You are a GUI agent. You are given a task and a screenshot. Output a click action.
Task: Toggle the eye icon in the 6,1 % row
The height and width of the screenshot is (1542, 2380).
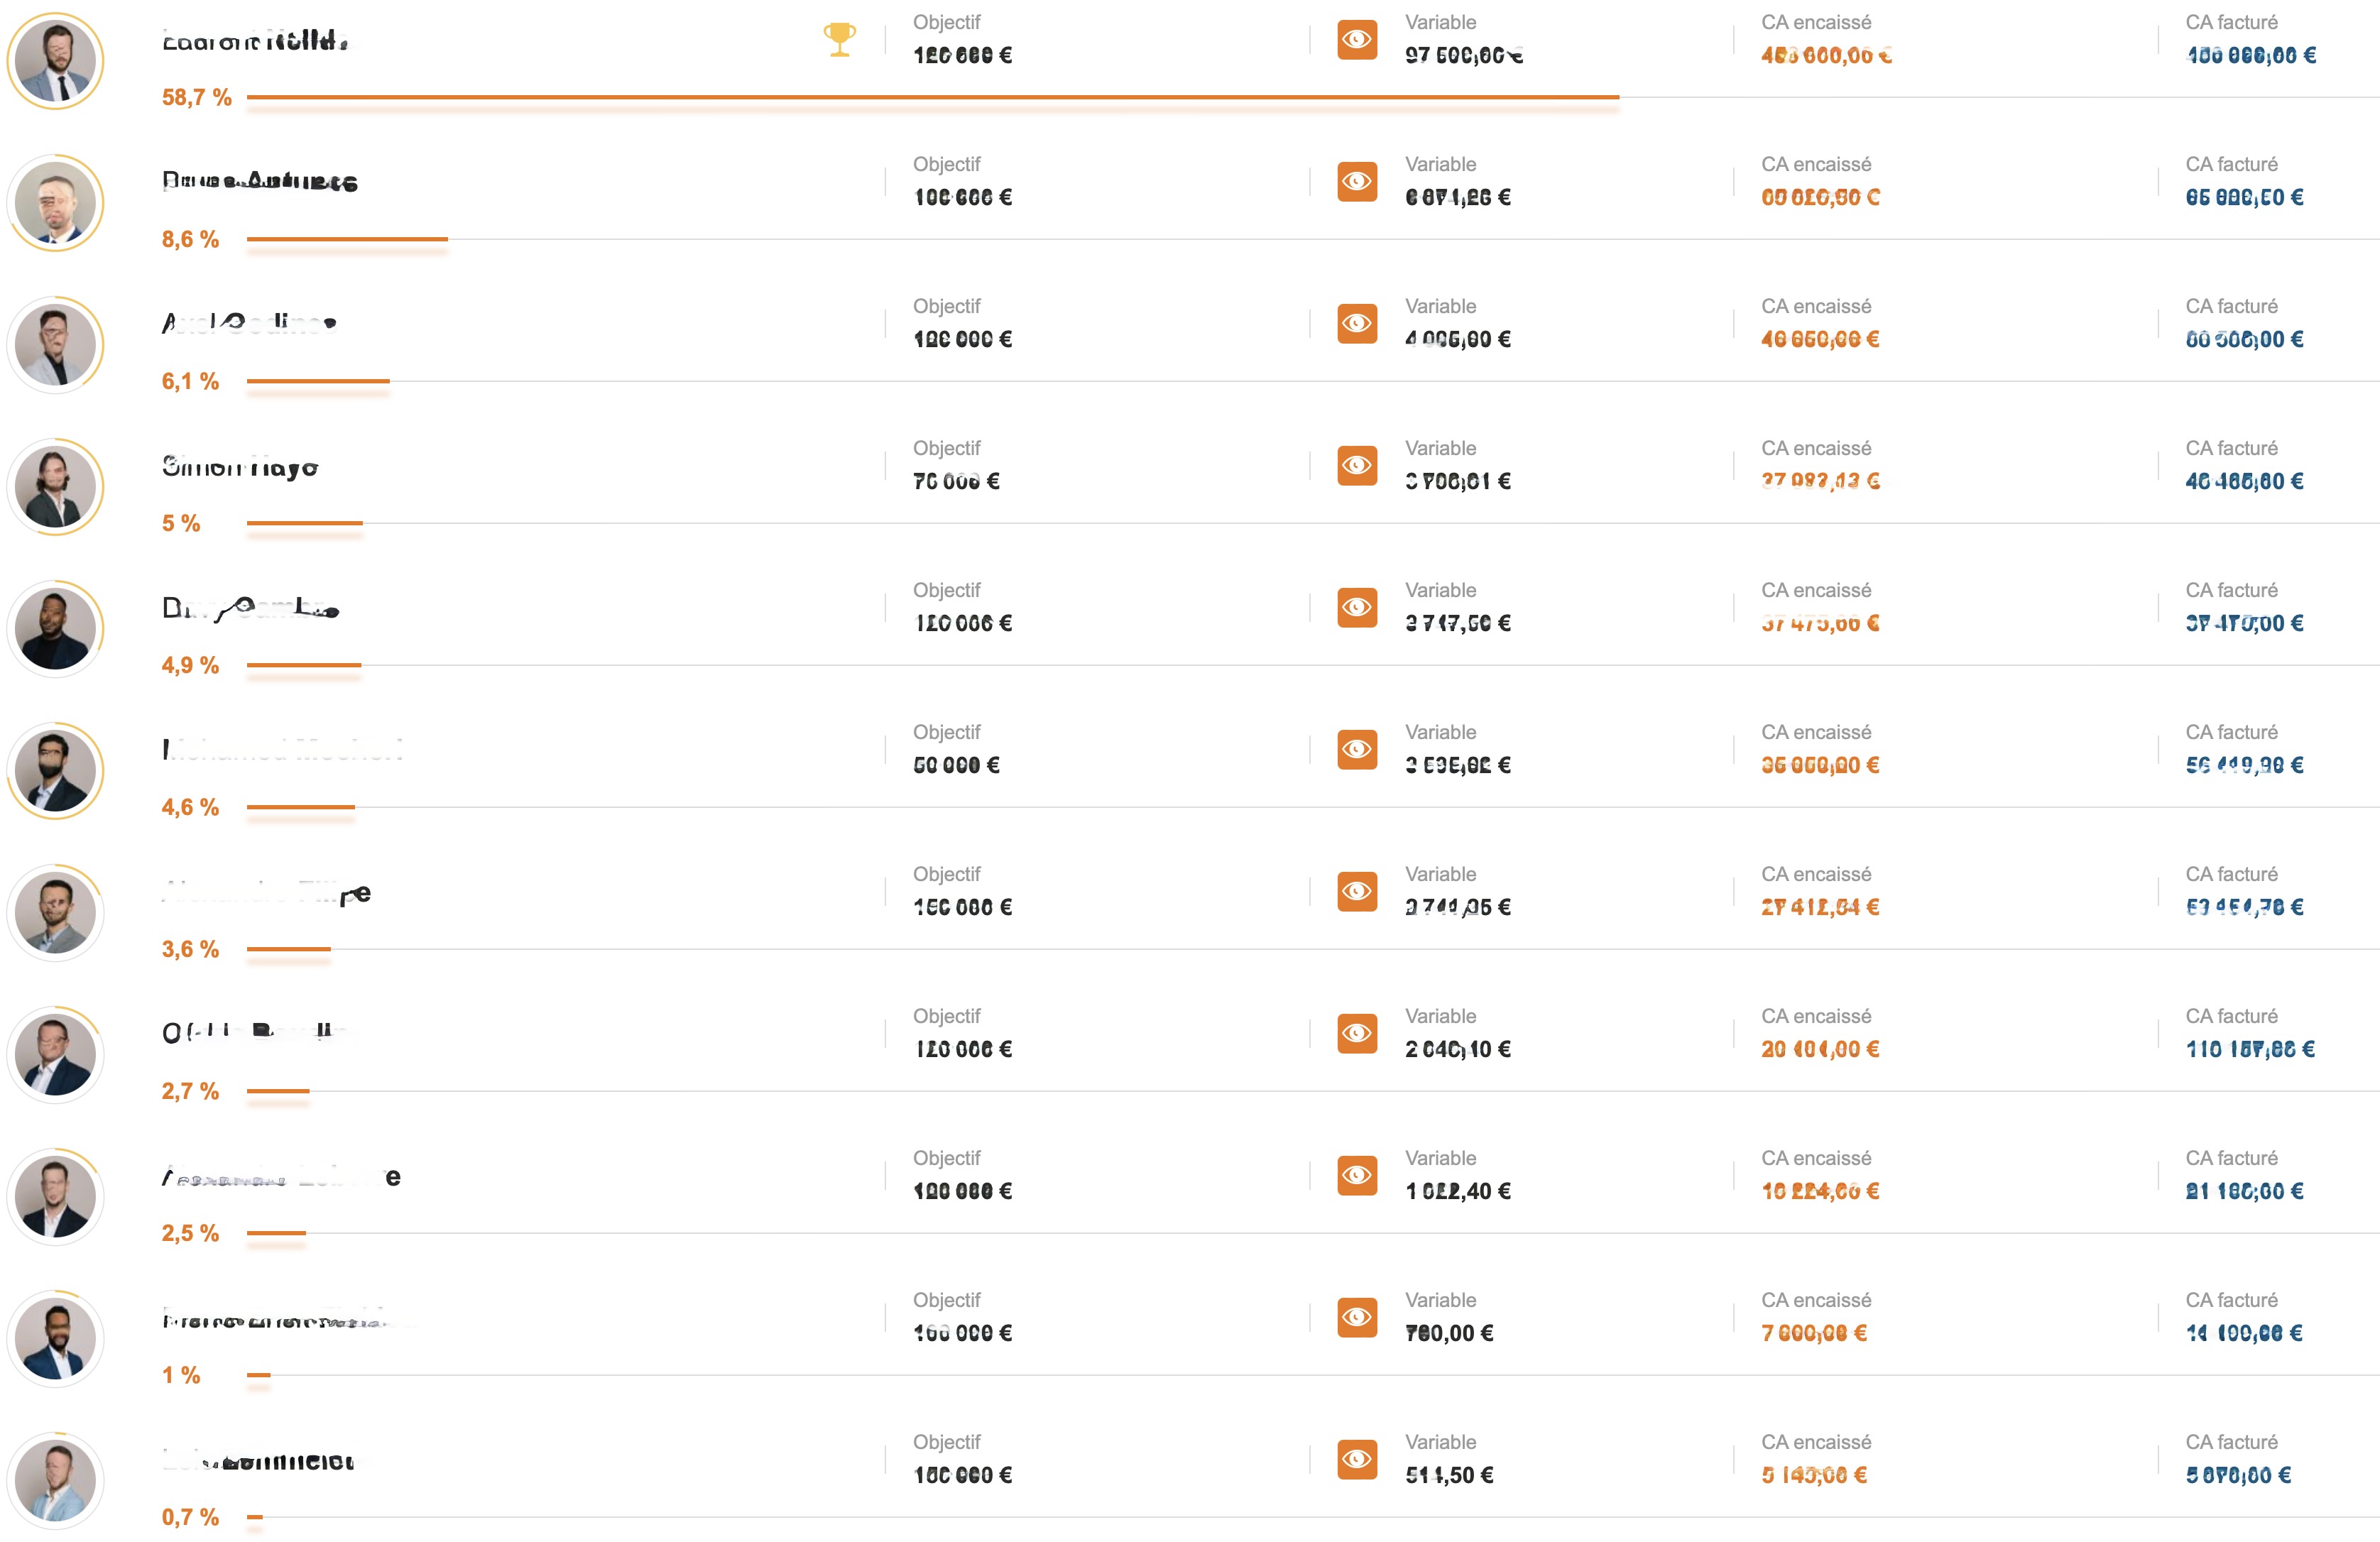[x=1356, y=324]
